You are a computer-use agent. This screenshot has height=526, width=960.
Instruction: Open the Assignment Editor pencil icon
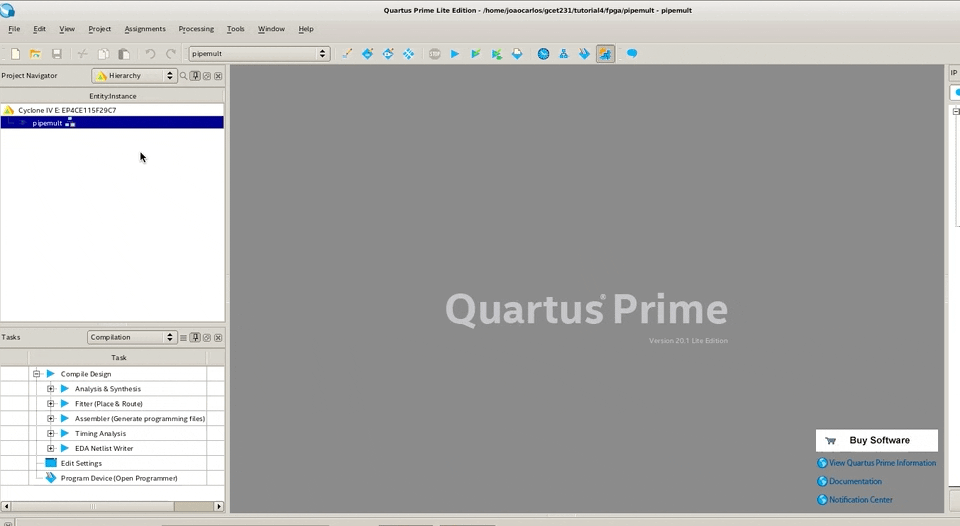[x=347, y=54]
